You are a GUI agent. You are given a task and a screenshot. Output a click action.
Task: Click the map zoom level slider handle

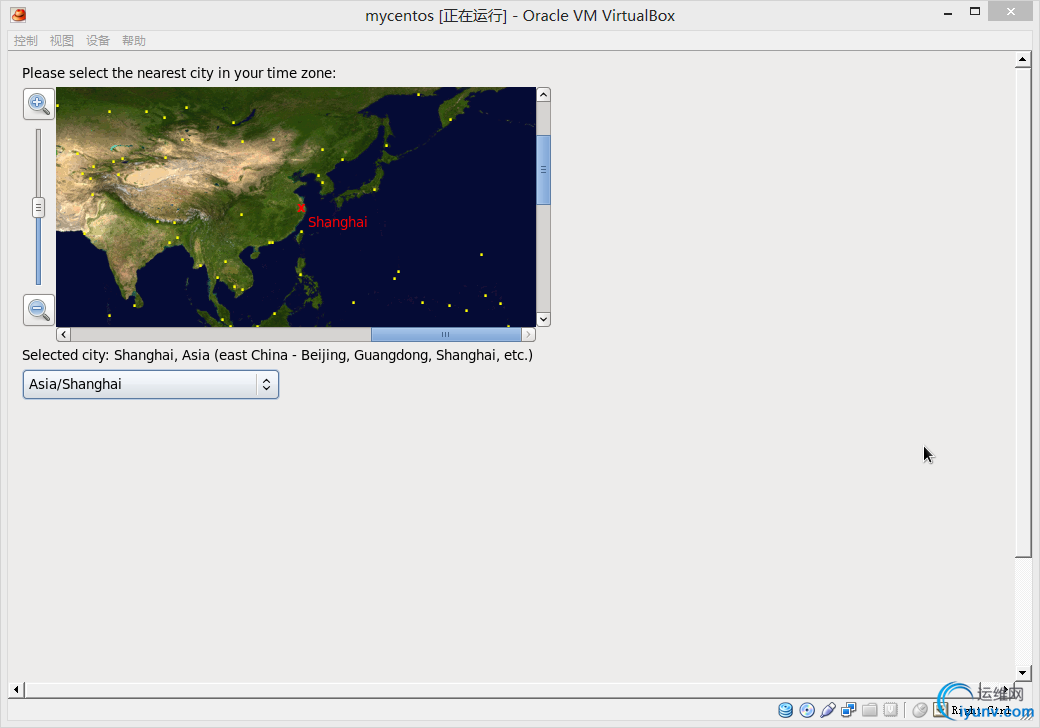pyautogui.click(x=38, y=208)
